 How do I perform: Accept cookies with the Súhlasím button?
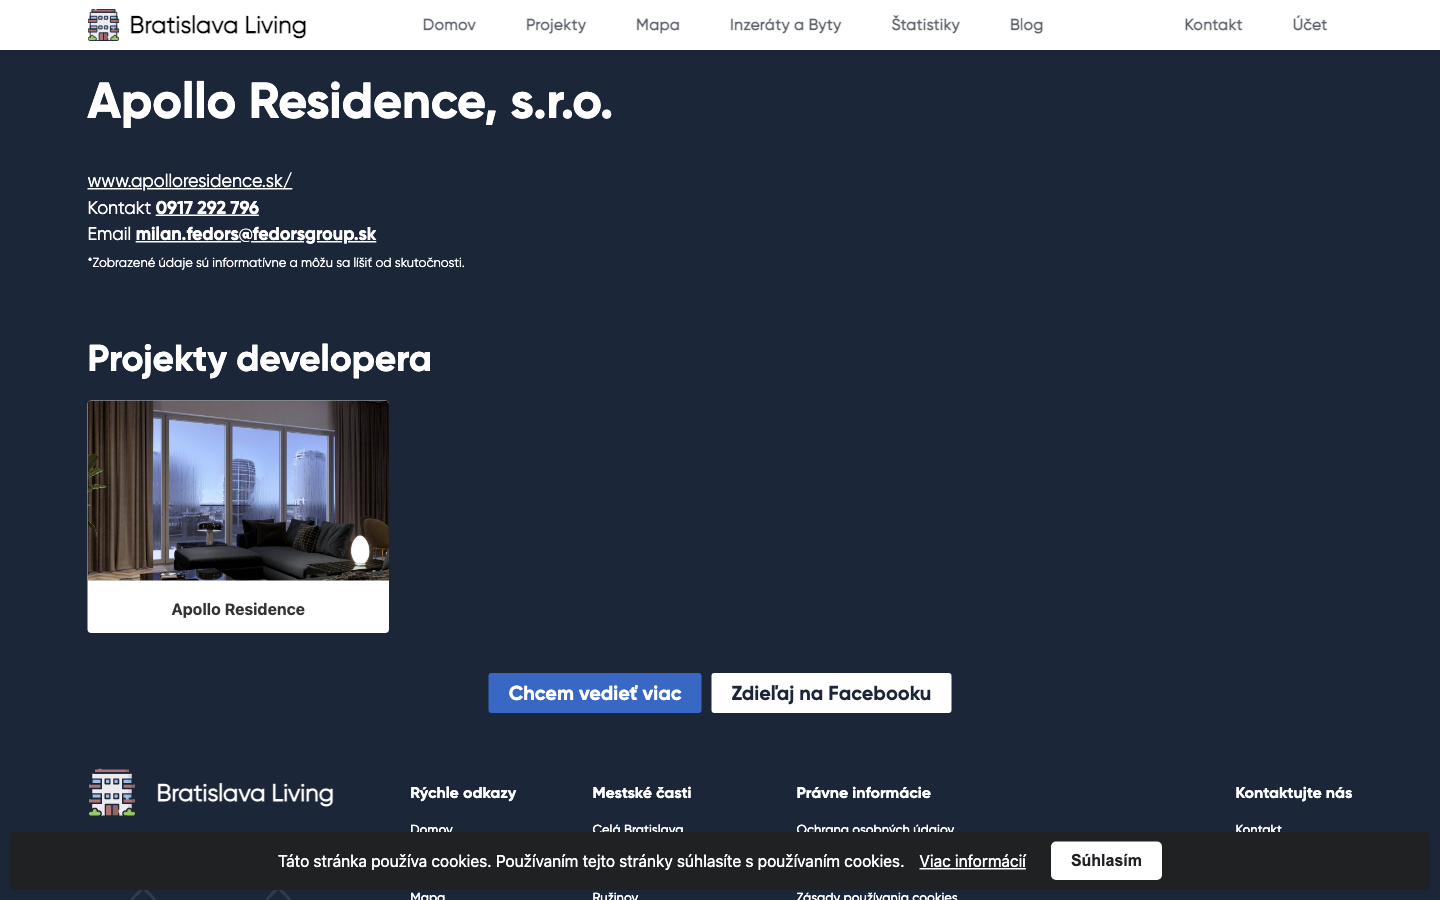tap(1106, 860)
